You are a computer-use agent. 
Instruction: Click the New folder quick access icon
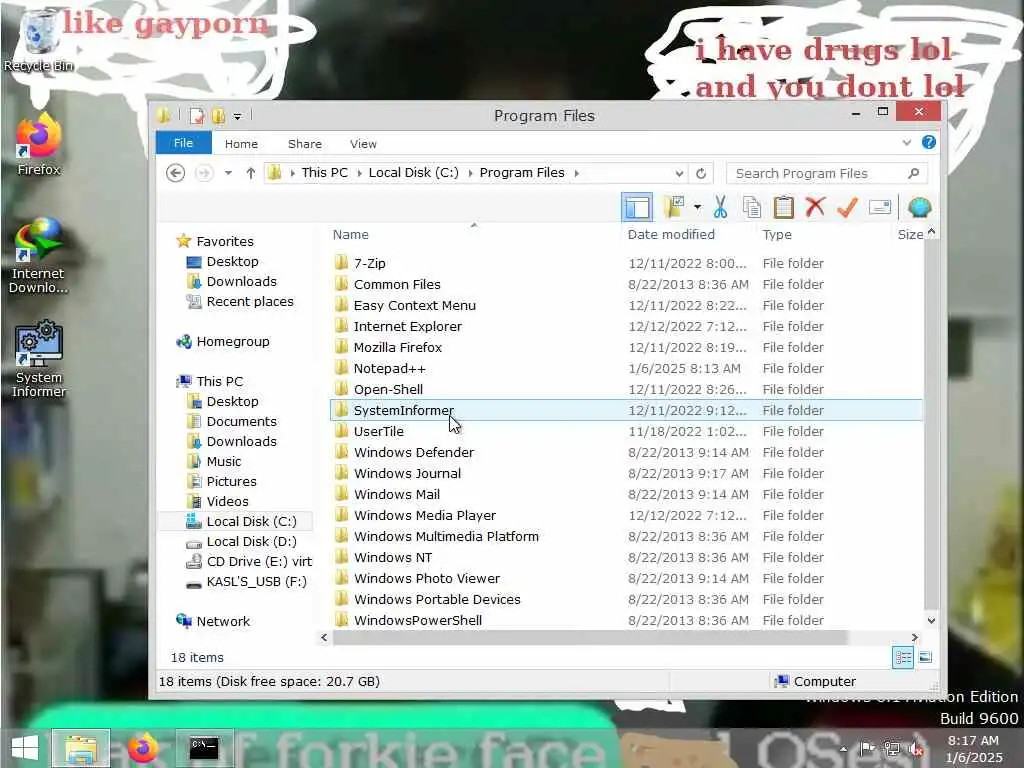(x=218, y=116)
